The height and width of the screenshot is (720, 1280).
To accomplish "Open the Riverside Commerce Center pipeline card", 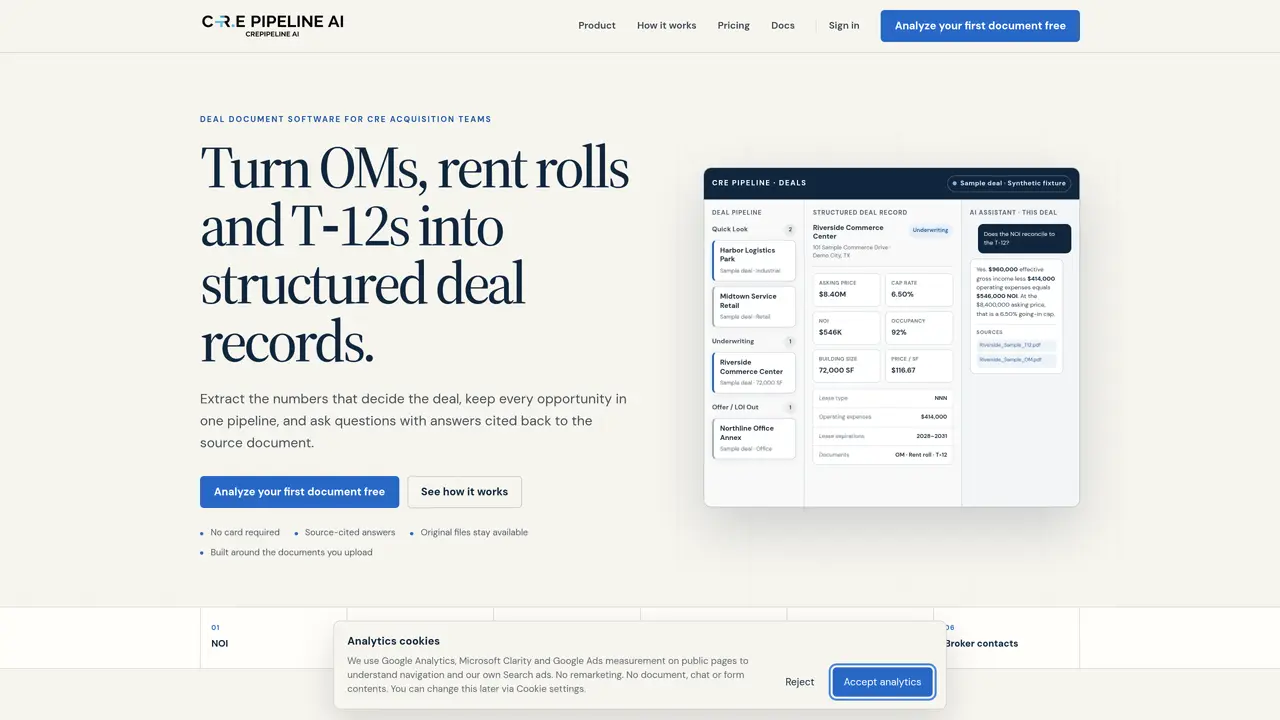I will coord(754,372).
